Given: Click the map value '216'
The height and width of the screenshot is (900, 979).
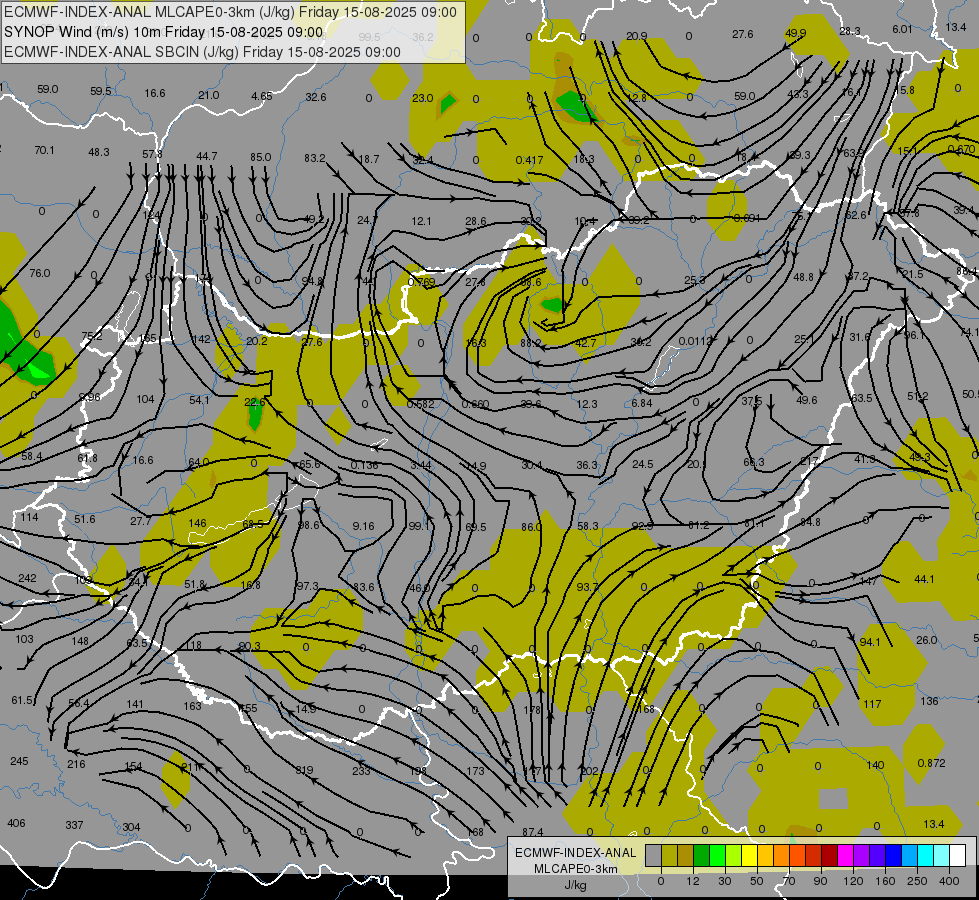Looking at the screenshot, I should [x=76, y=764].
